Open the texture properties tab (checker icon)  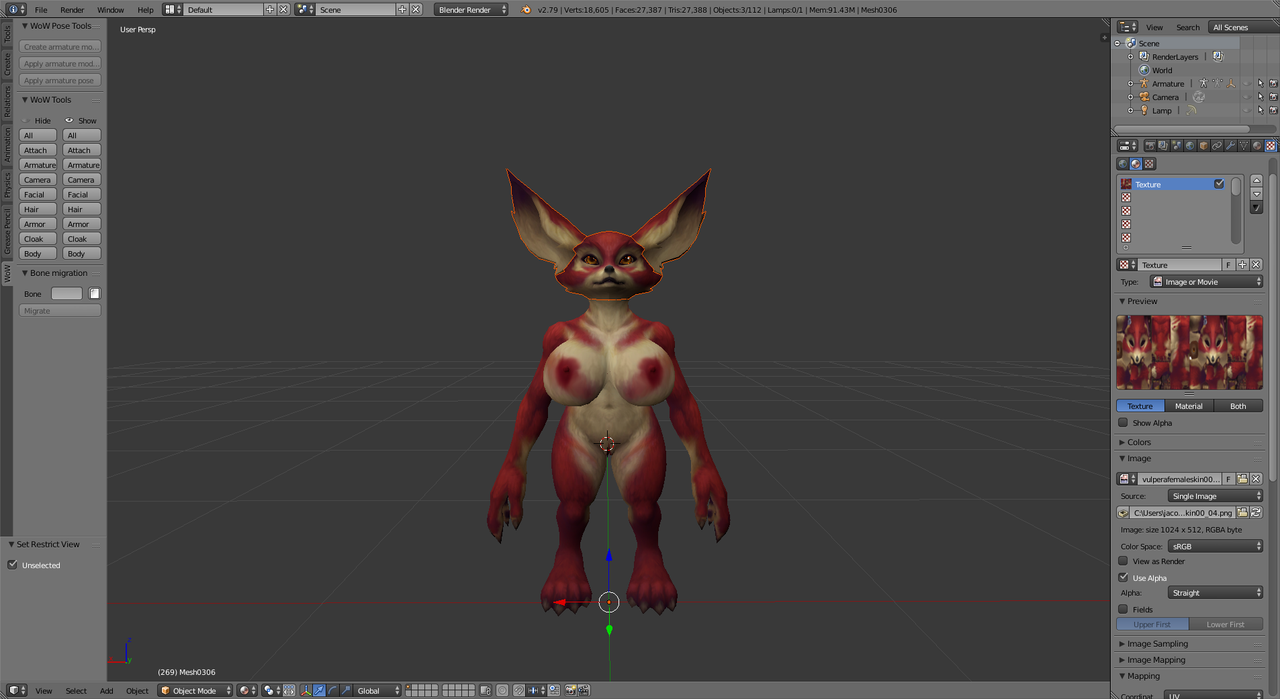(1271, 146)
